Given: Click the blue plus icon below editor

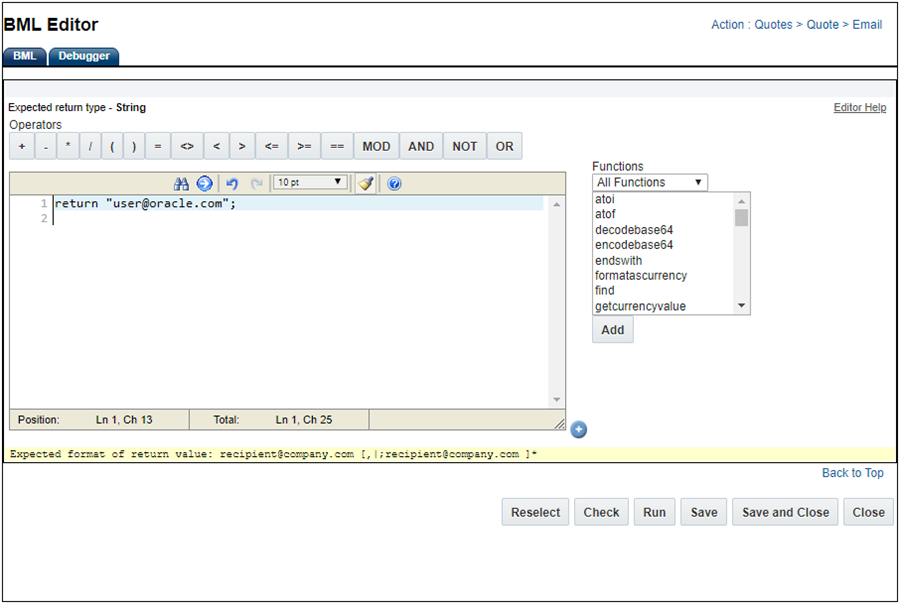Looking at the screenshot, I should [579, 430].
